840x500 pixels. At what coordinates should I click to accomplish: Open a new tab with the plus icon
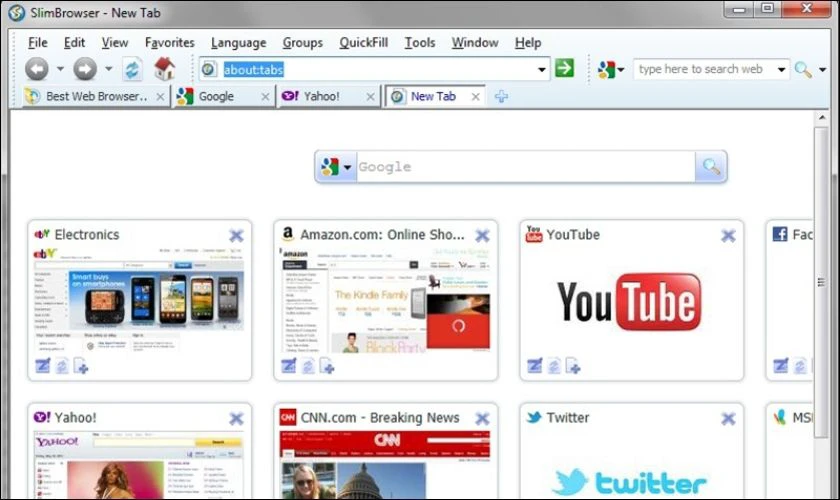tap(501, 96)
